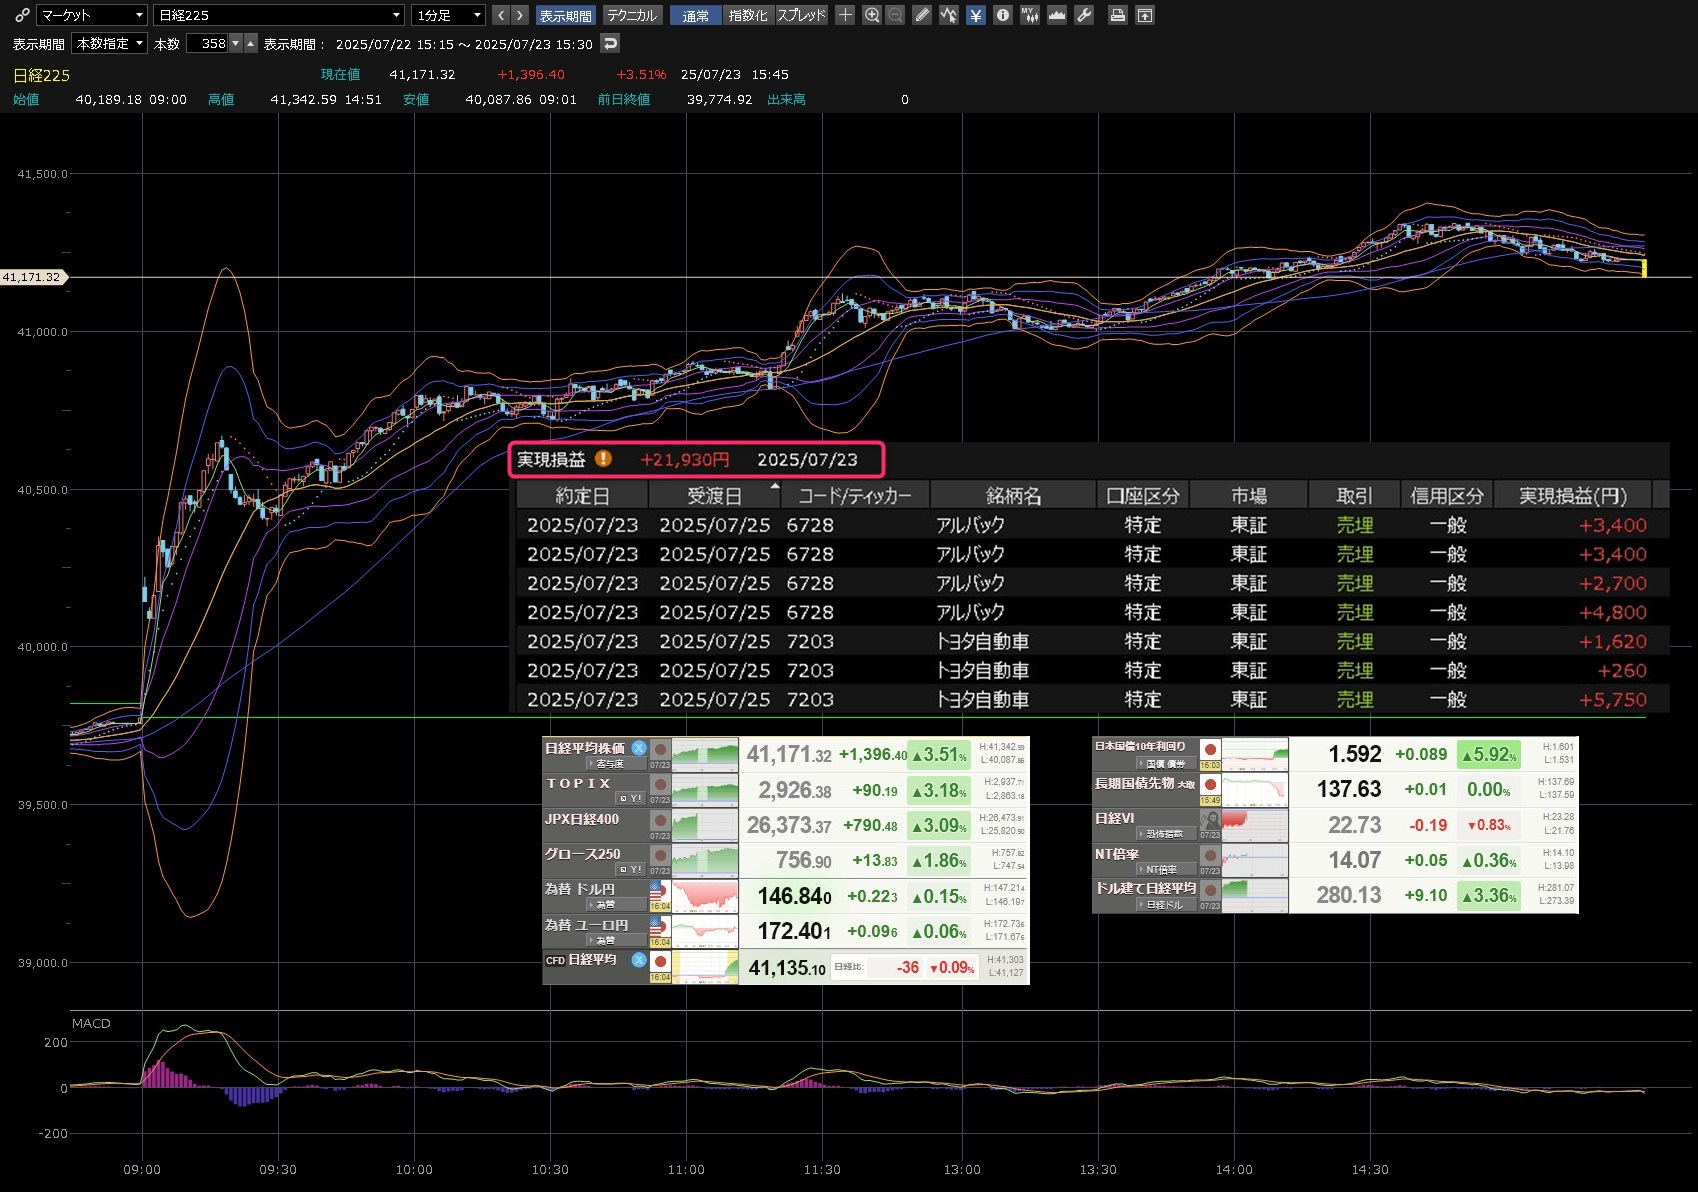Sort by 市場 column header
Viewport: 1698px width, 1192px height.
(1248, 496)
